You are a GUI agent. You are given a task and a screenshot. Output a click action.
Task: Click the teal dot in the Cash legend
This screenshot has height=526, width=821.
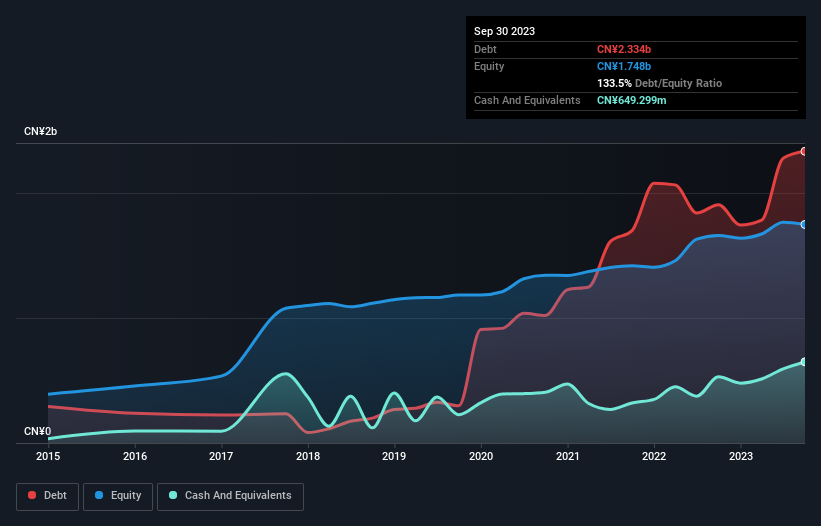pos(173,495)
